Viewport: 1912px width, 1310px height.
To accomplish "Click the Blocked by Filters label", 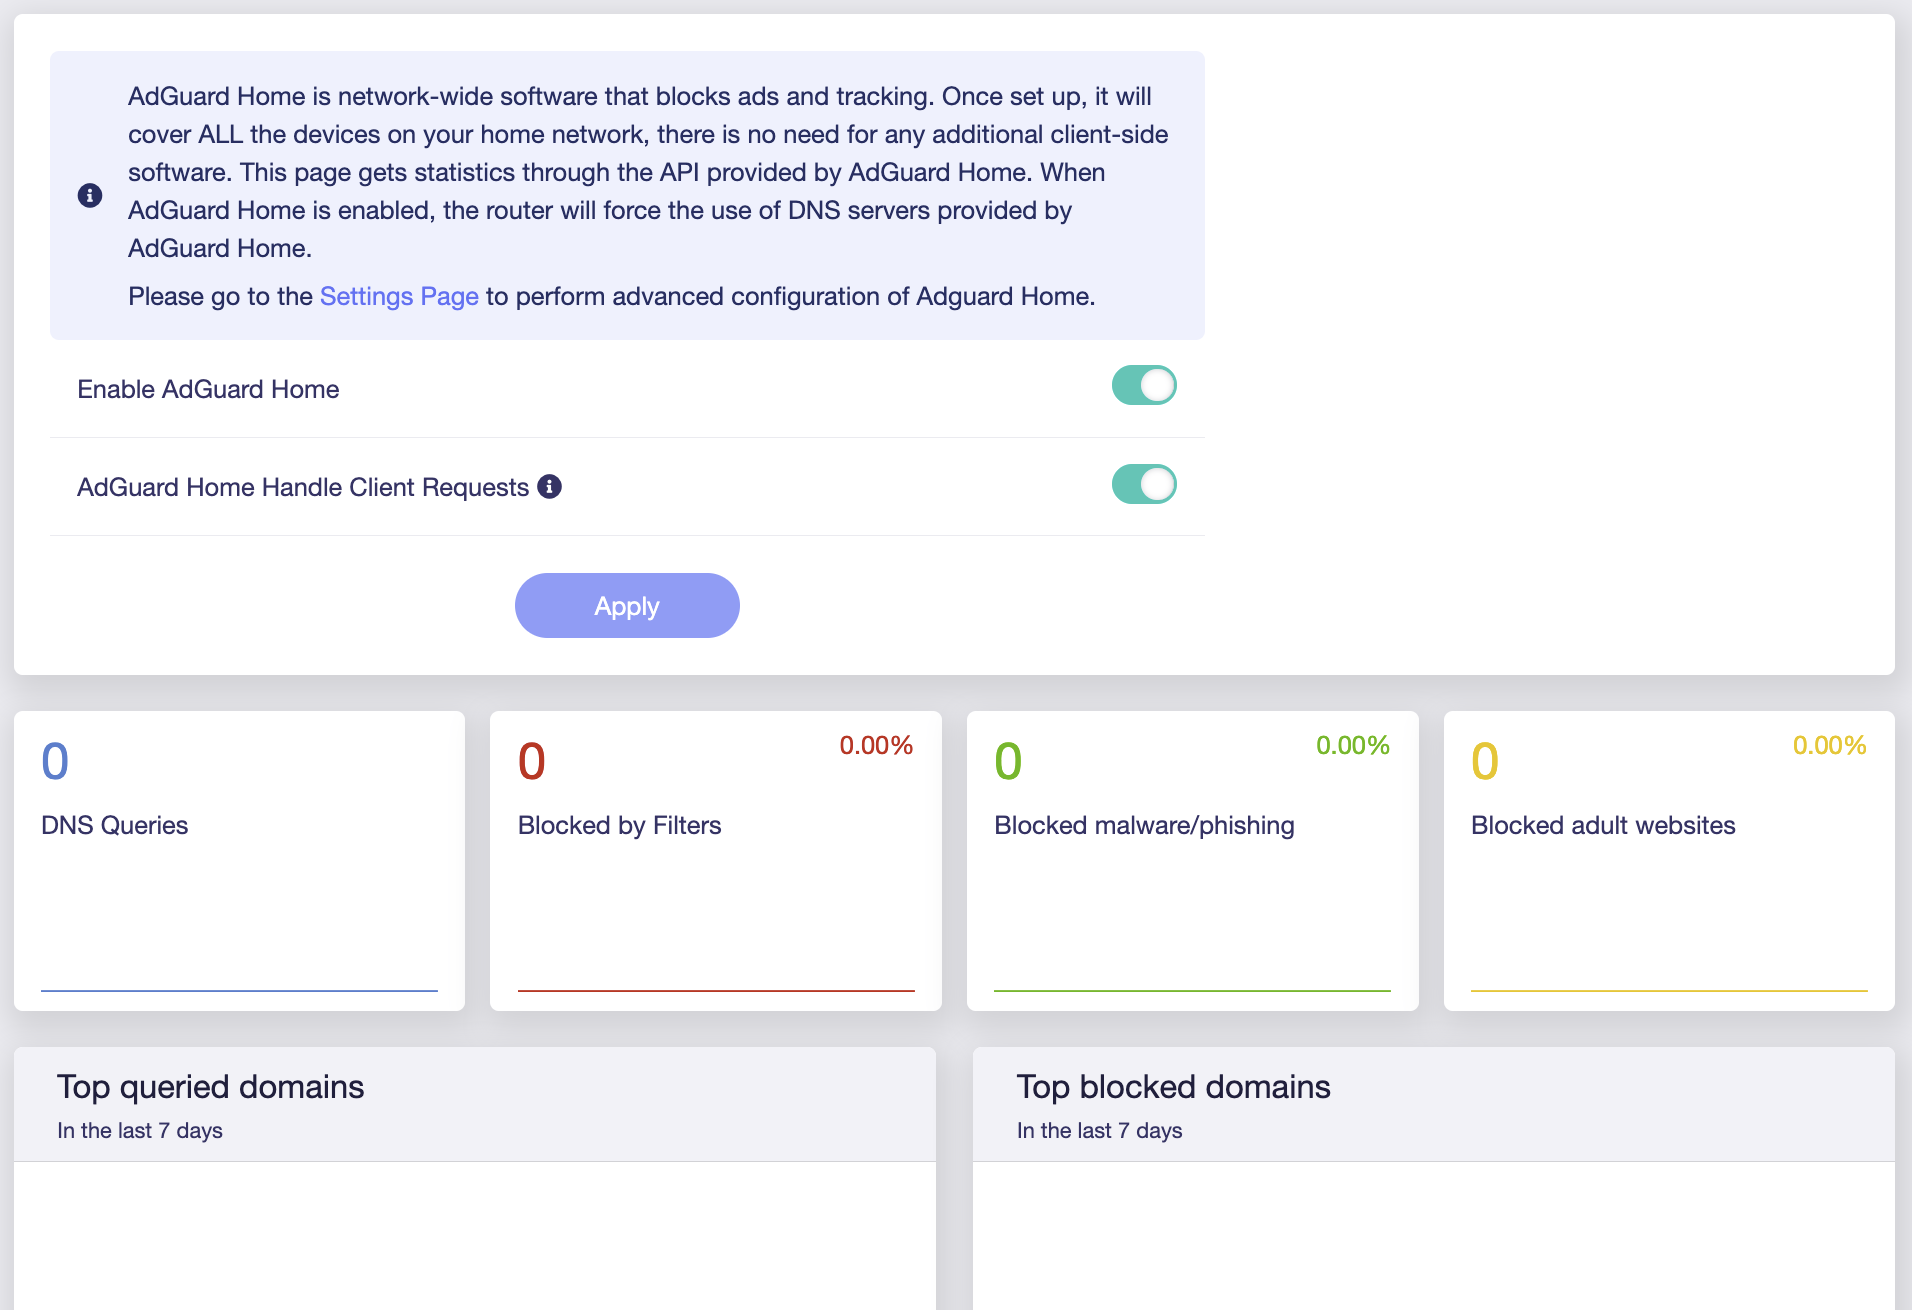I will 619,825.
